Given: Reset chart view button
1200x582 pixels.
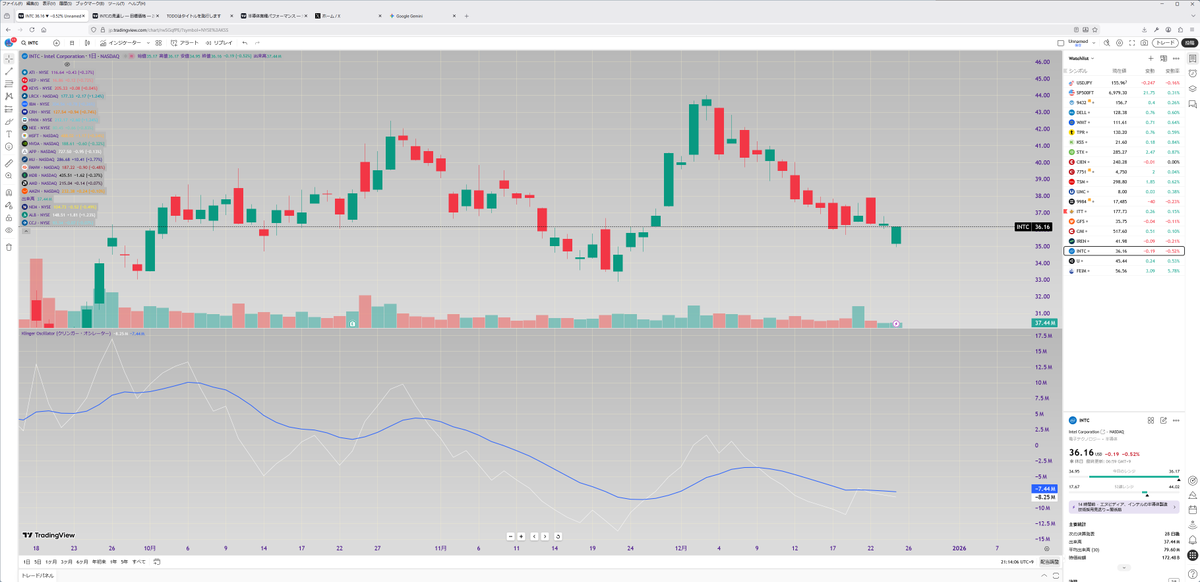Looking at the screenshot, I should (x=558, y=536).
